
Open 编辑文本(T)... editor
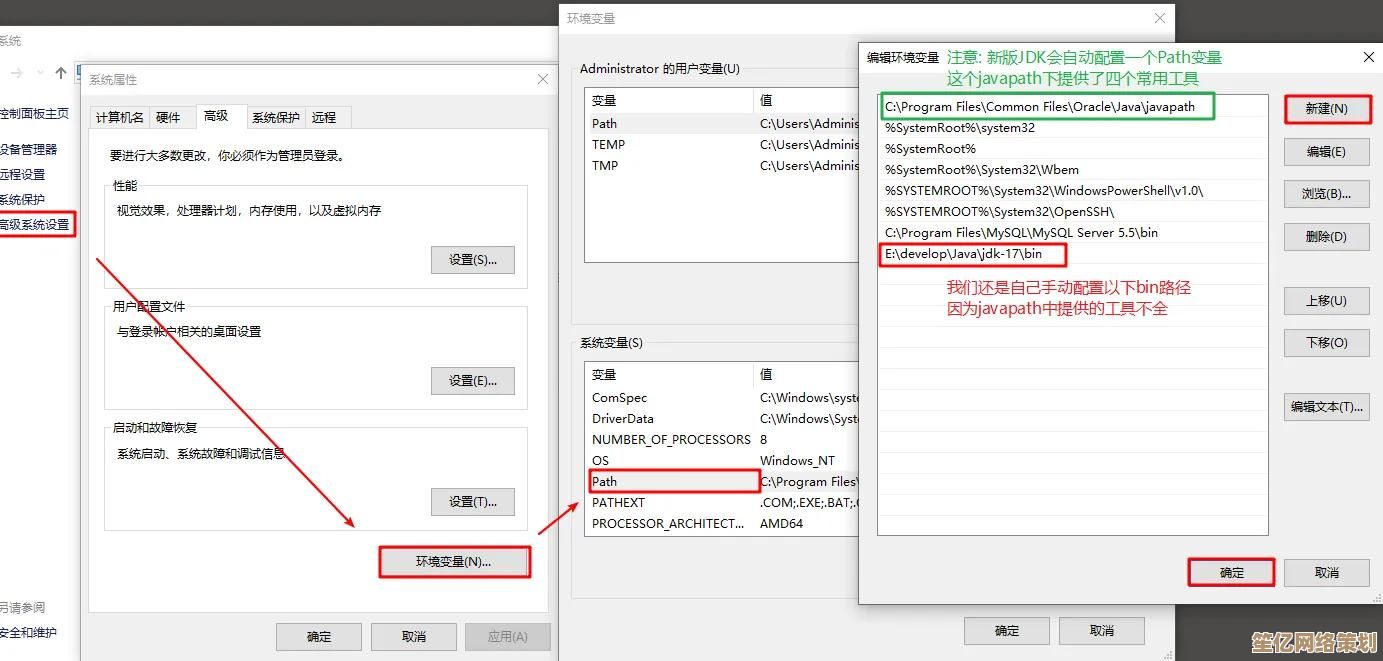pos(1326,407)
